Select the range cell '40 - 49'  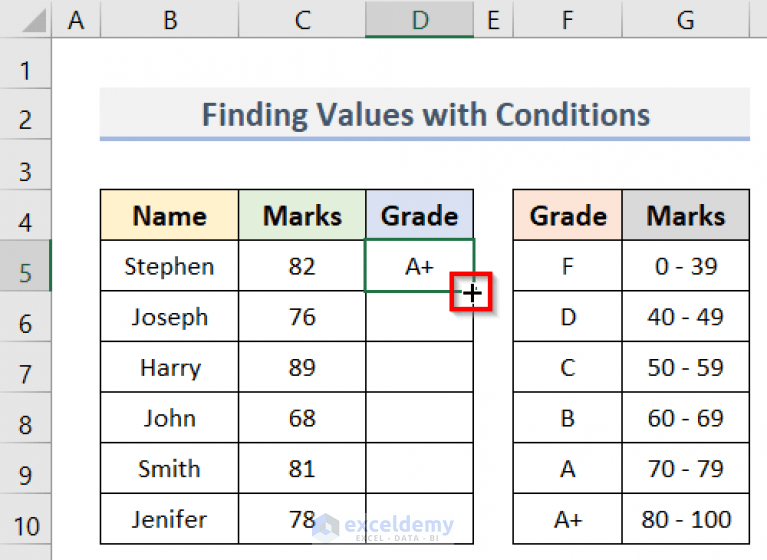(x=686, y=317)
